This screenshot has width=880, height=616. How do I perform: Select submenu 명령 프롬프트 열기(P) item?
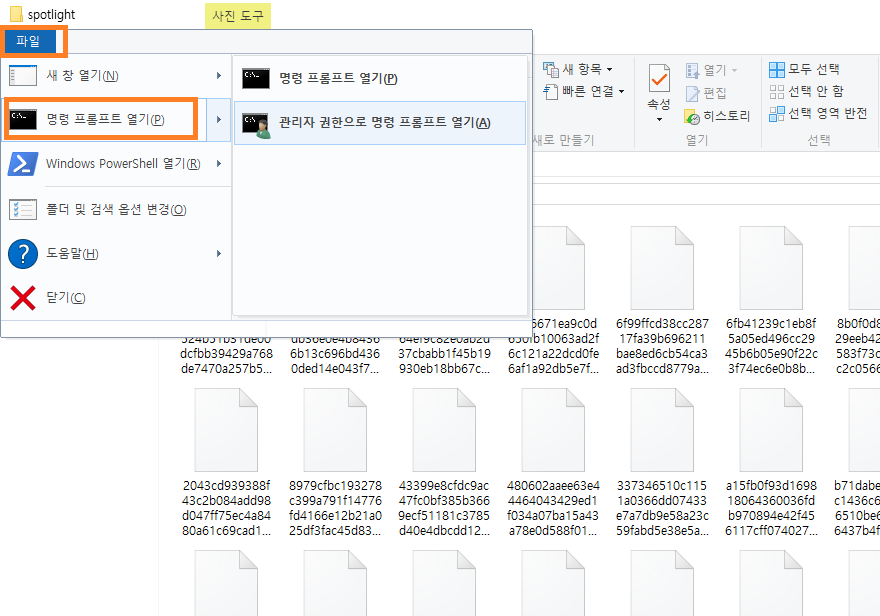[379, 78]
